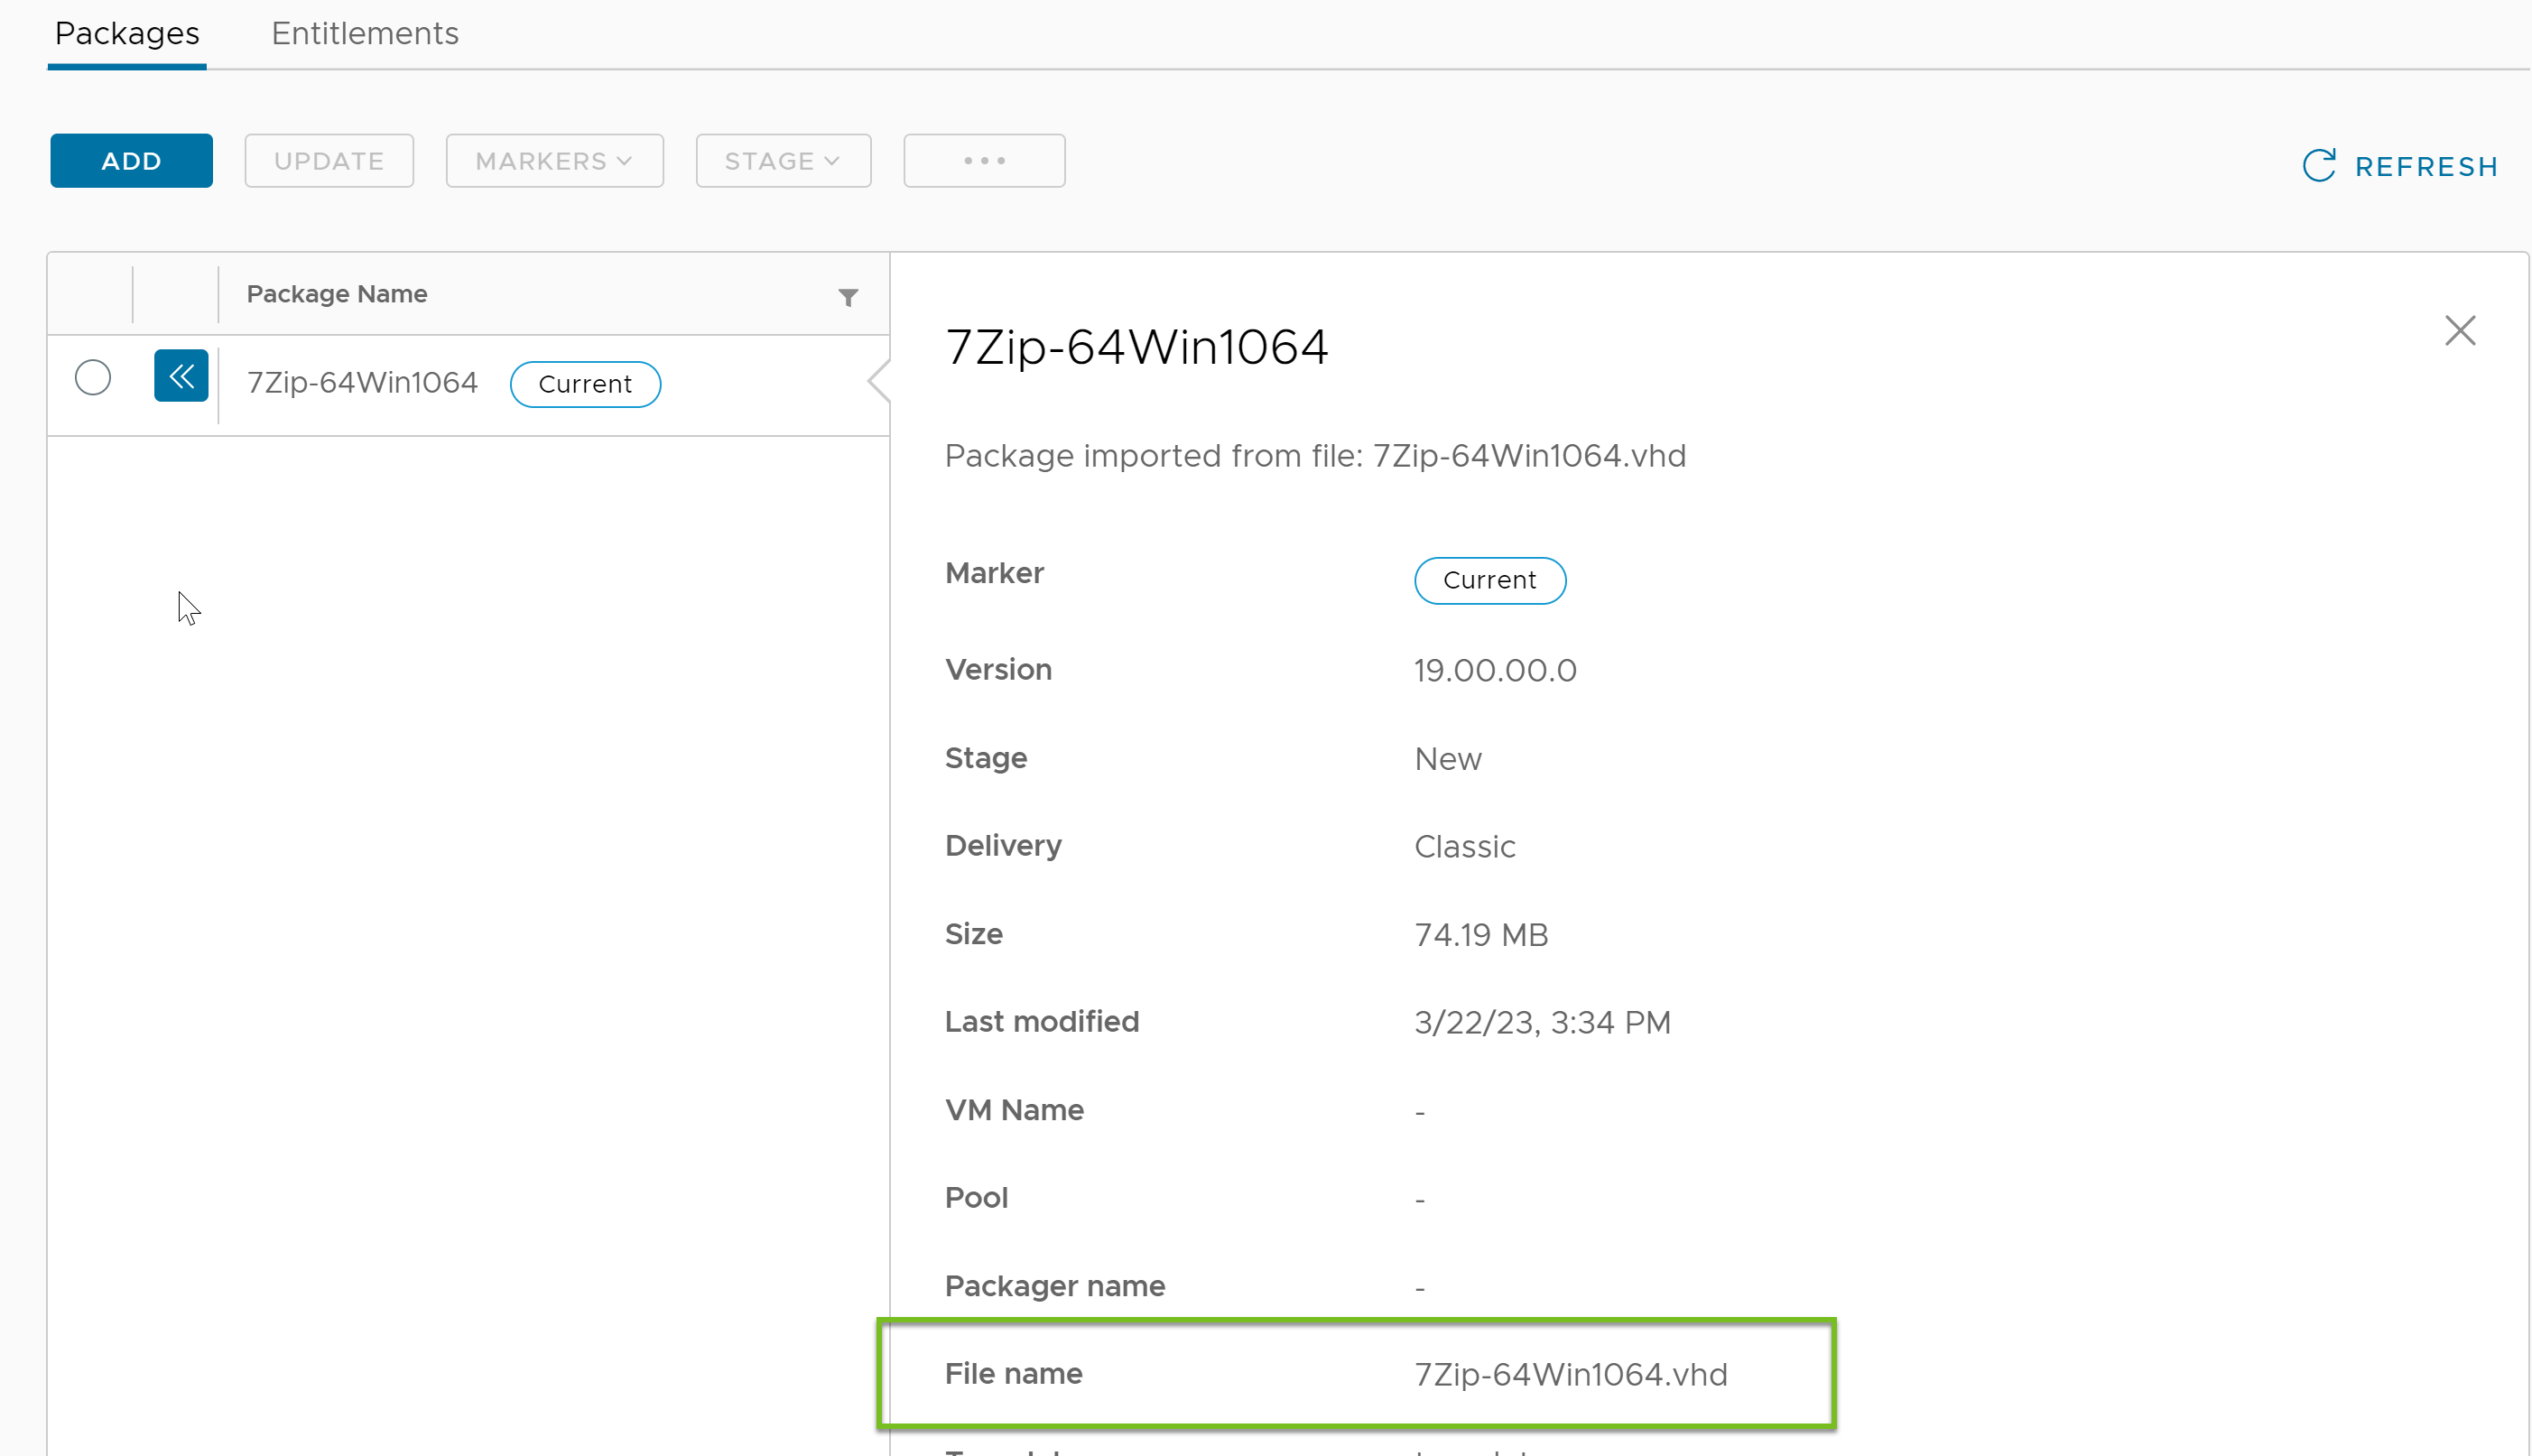The width and height of the screenshot is (2532, 1456).
Task: Click the last modified date 3/22/23, 3:34 PM
Action: pyautogui.click(x=1542, y=1023)
